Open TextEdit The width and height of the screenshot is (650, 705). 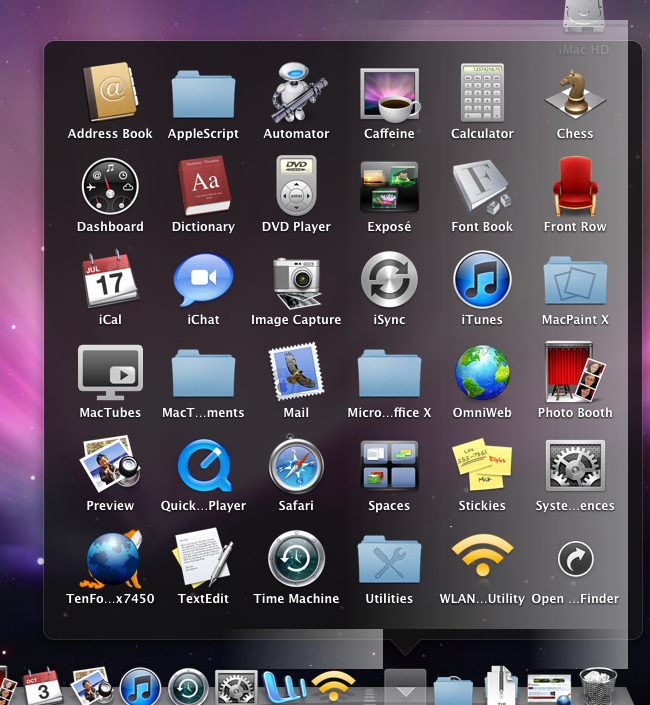[203, 558]
